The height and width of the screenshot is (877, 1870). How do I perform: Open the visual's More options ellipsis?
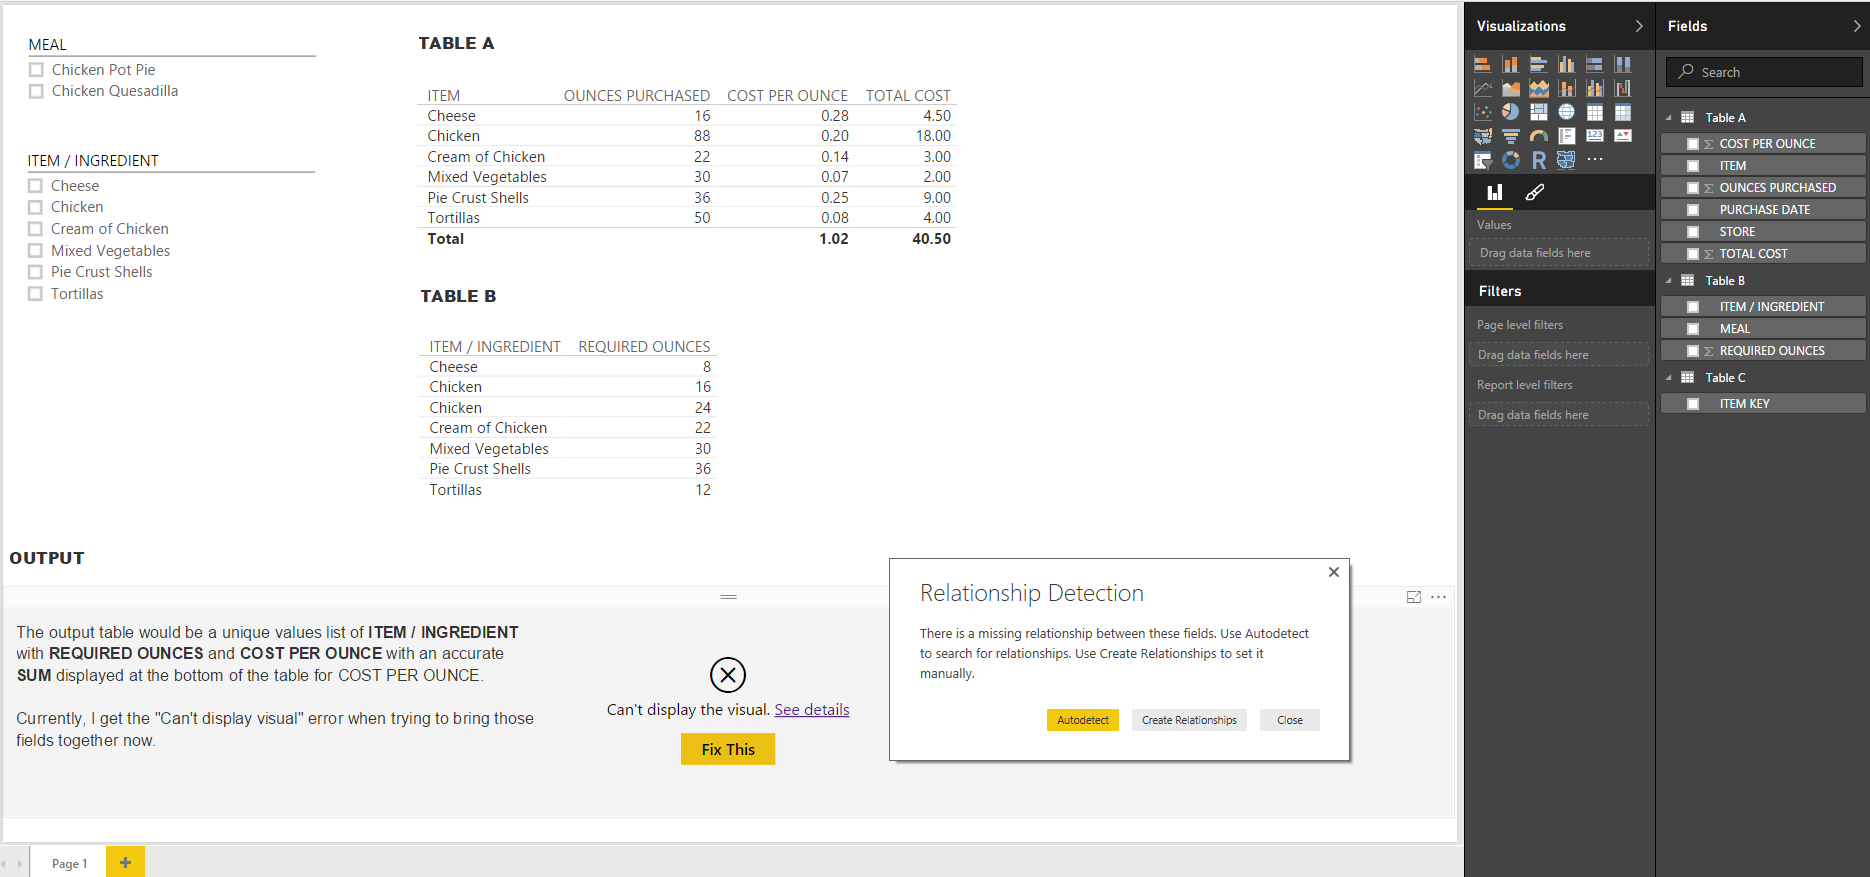pyautogui.click(x=1439, y=597)
